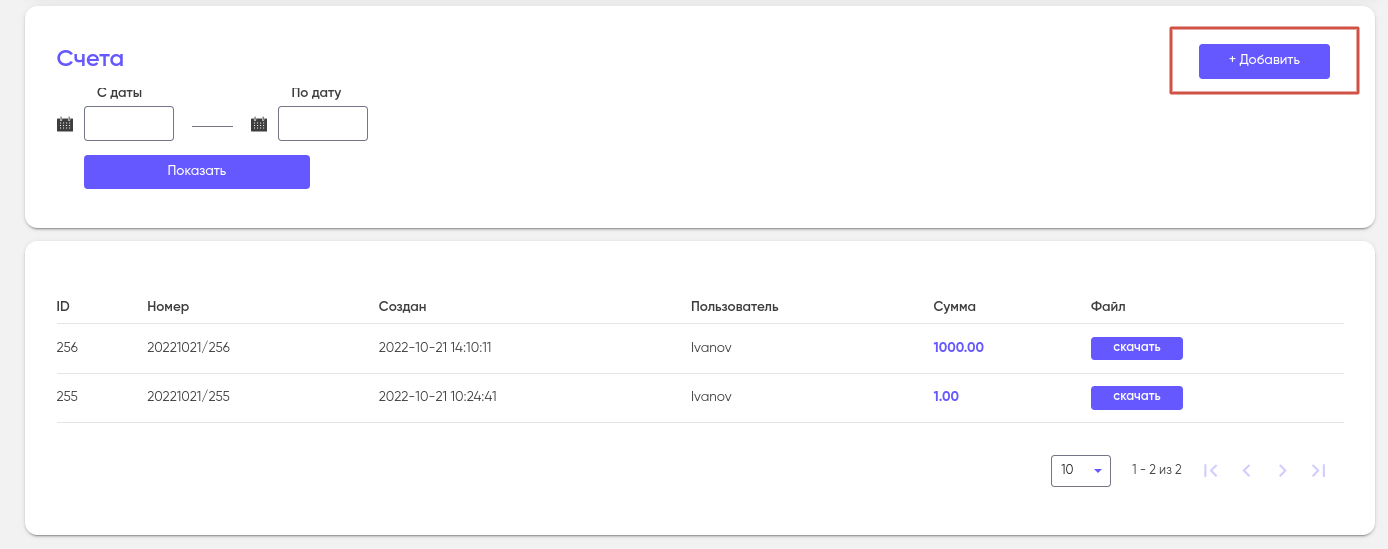Click the Номер column header

tap(168, 306)
